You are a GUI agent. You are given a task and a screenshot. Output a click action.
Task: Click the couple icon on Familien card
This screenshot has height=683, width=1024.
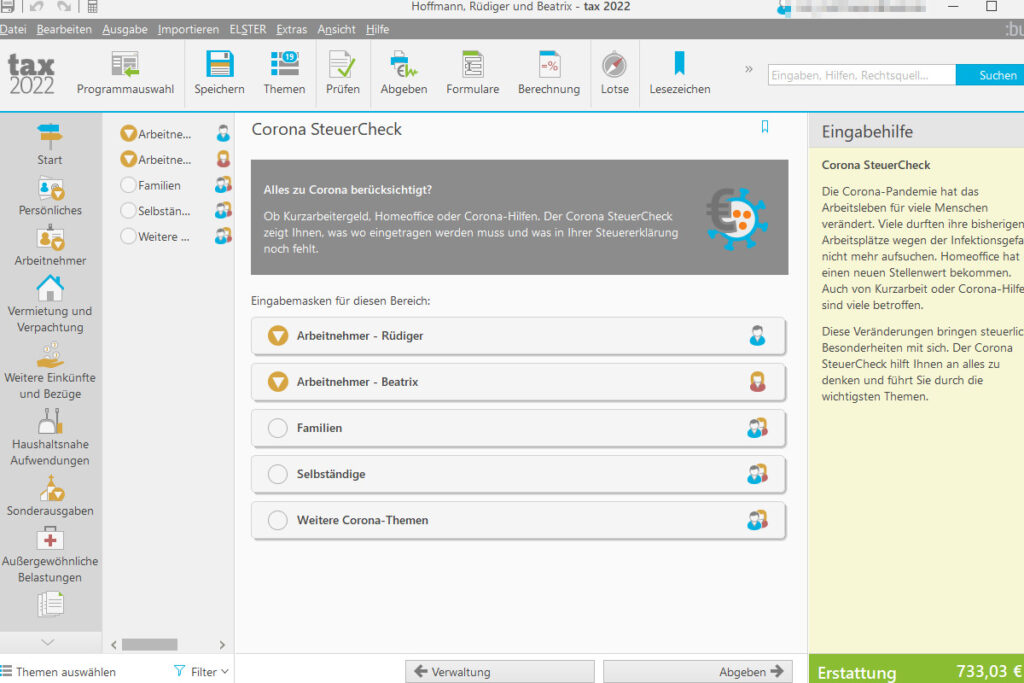pos(758,428)
